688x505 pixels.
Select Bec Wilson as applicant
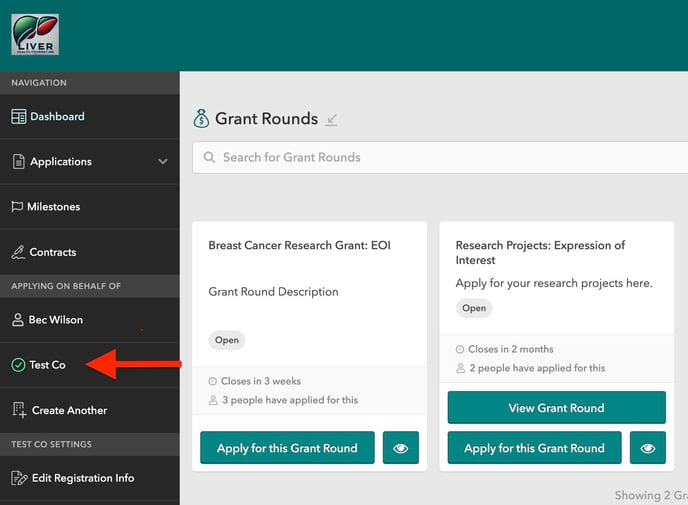[x=56, y=320]
